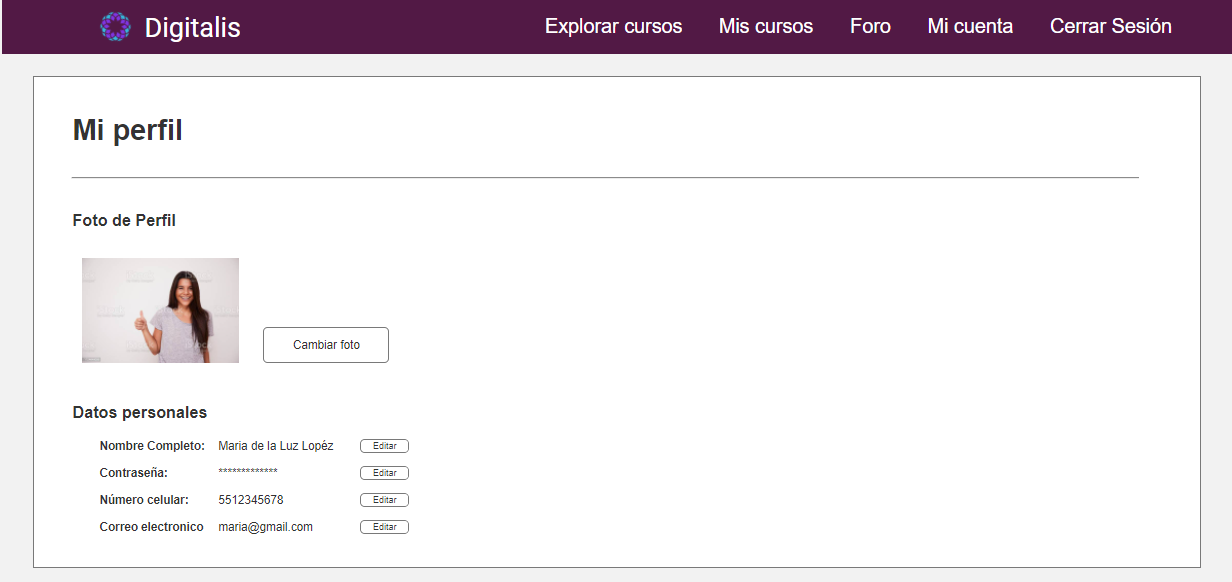Go to Mis cursos
The width and height of the screenshot is (1232, 582).
click(766, 27)
